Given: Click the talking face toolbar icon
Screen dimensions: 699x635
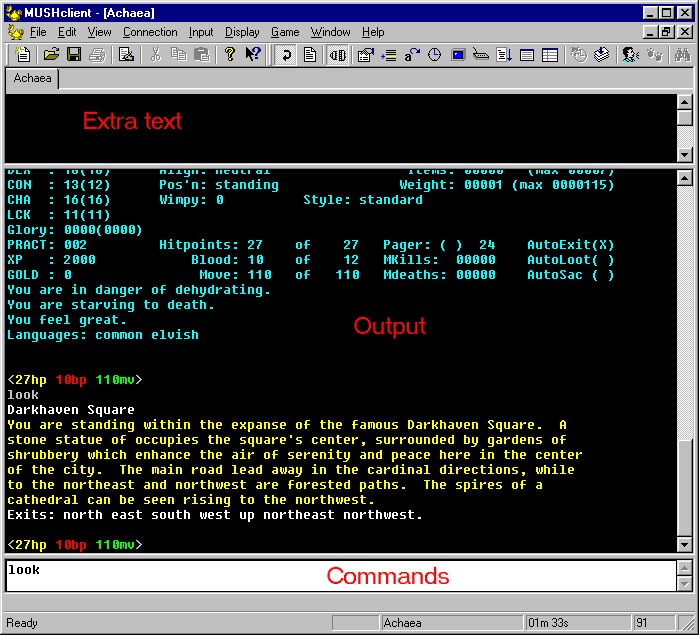Looking at the screenshot, I should [x=631, y=55].
